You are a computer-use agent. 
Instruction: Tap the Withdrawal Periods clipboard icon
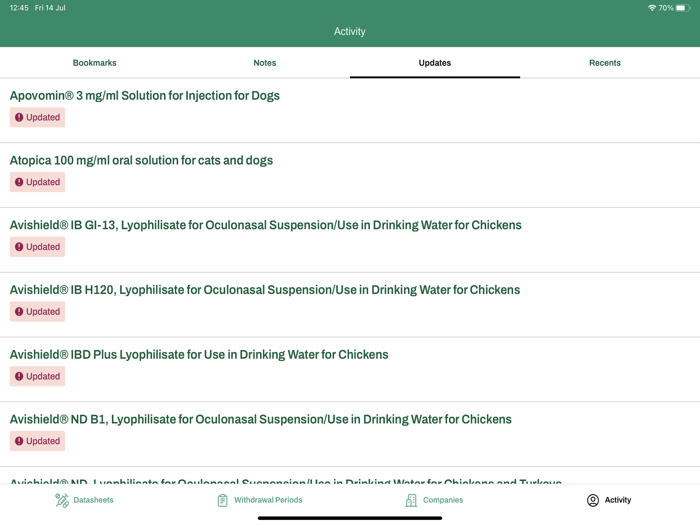[x=222, y=500]
